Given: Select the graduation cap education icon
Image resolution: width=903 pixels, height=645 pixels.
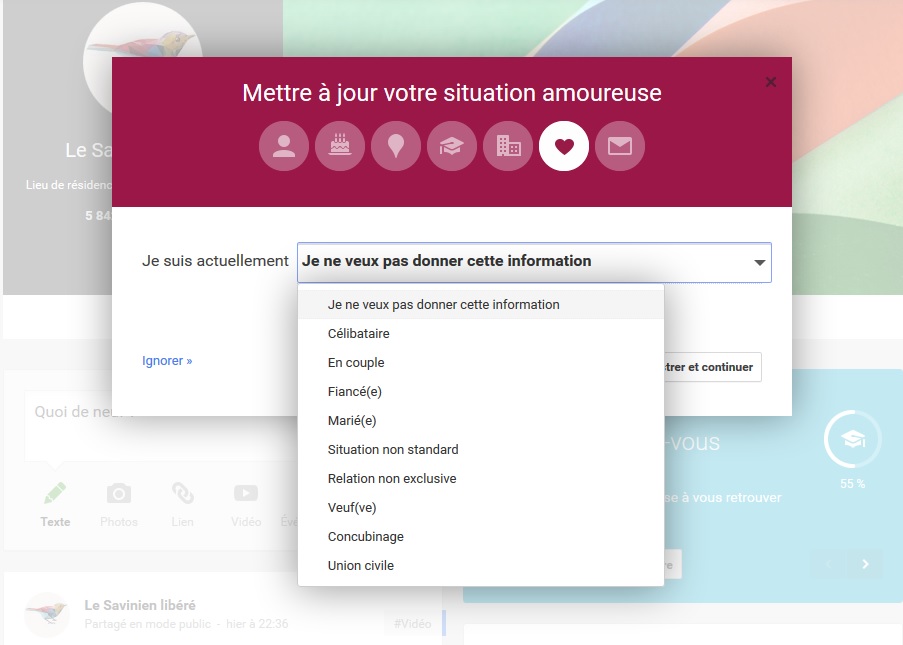Looking at the screenshot, I should coord(451,146).
